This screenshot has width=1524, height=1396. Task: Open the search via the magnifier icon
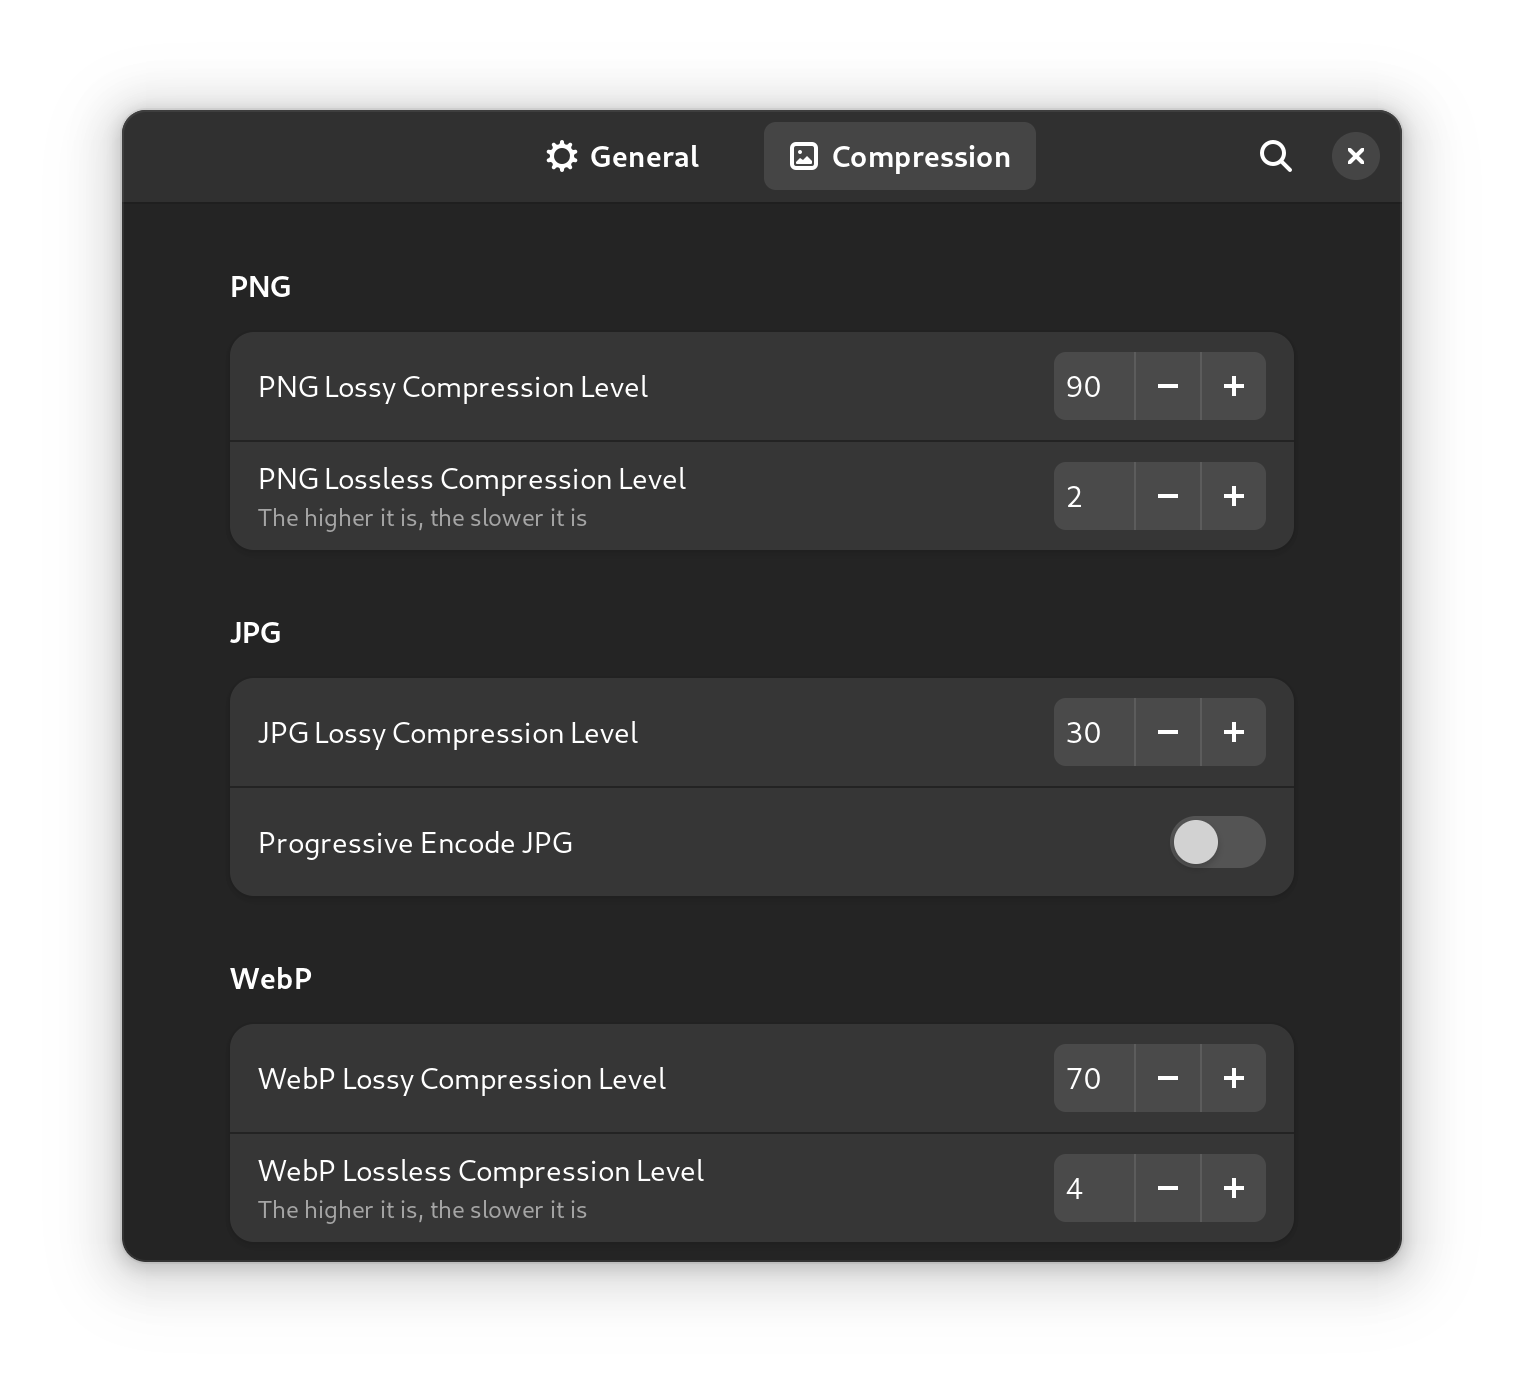click(1275, 156)
